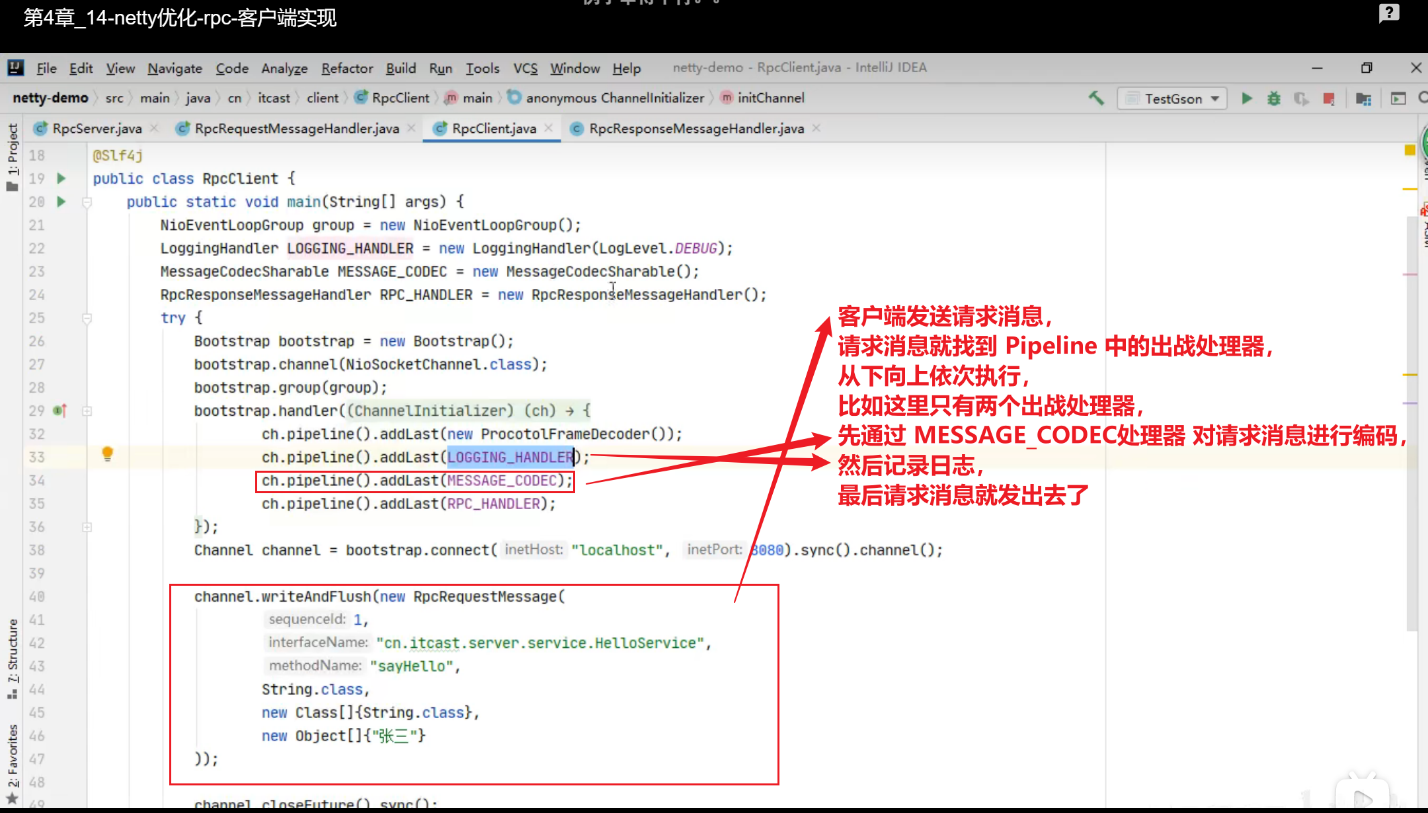Viewport: 1428px width, 813px height.
Task: Open the 1: Project tool window
Action: pos(13,158)
